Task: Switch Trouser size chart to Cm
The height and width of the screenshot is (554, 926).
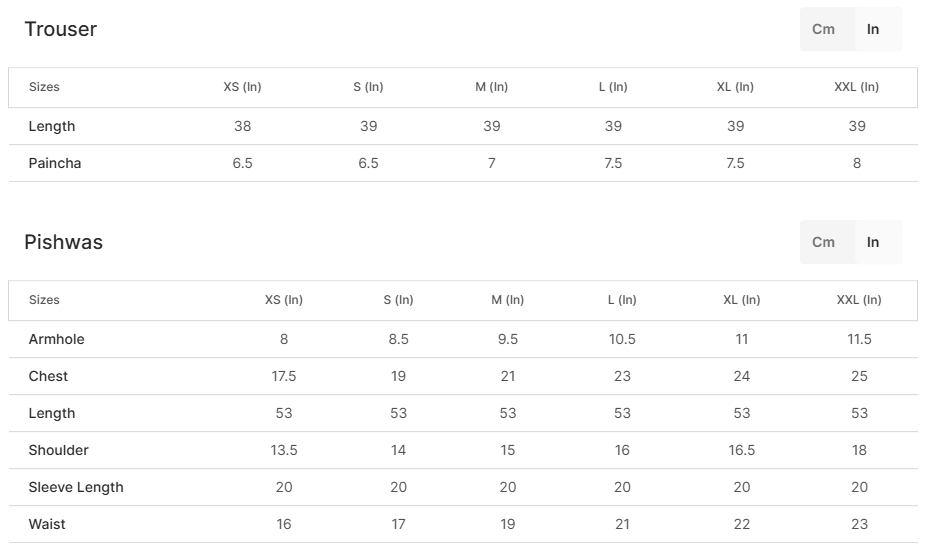Action: coord(823,29)
